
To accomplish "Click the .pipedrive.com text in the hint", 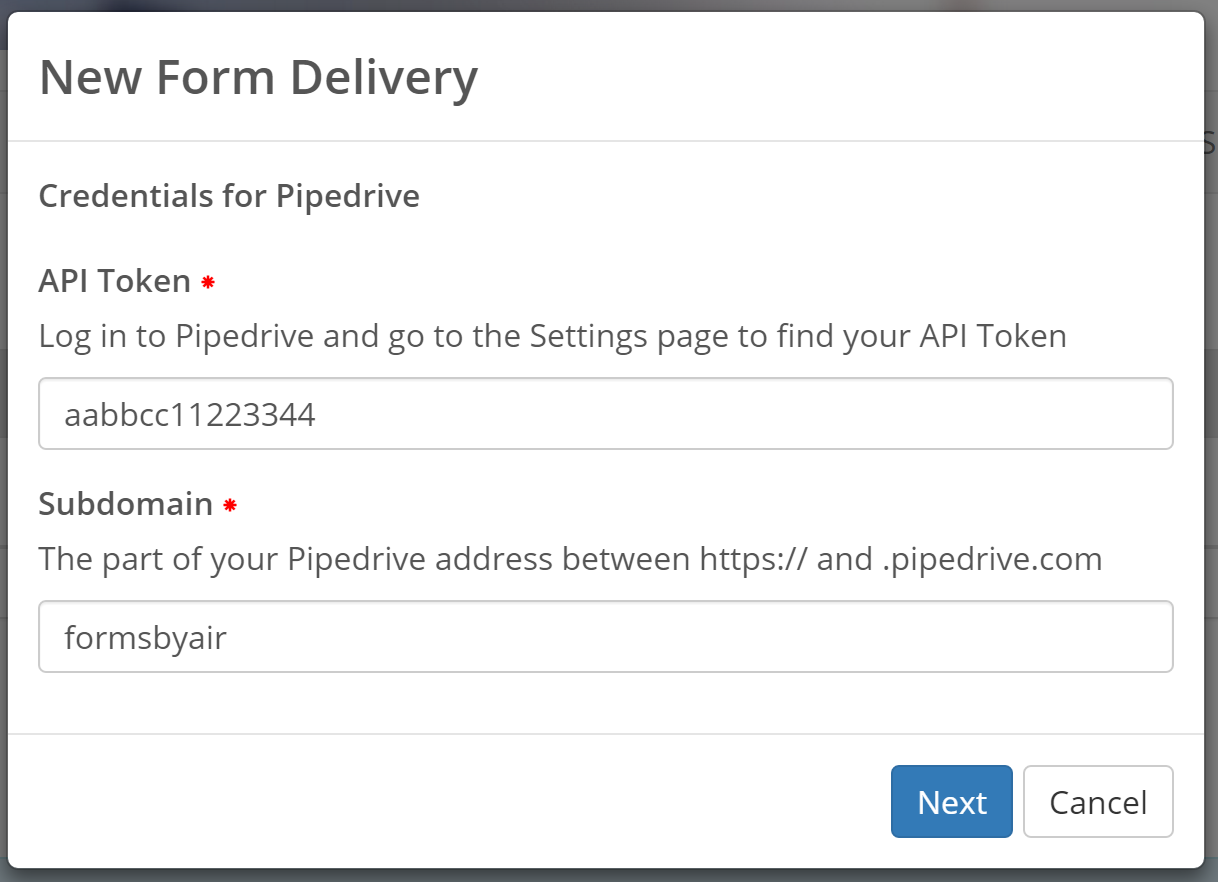I will 992,558.
